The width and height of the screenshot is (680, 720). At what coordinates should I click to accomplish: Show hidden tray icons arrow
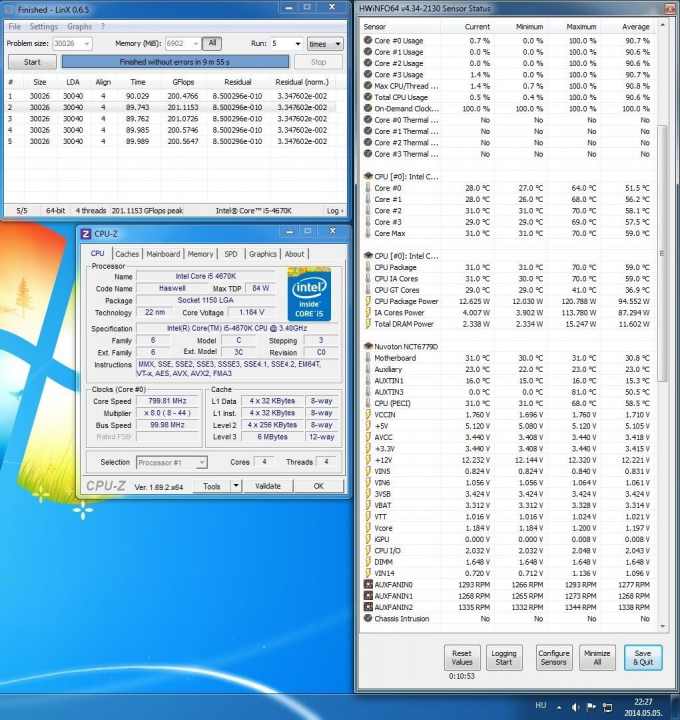coord(559,707)
